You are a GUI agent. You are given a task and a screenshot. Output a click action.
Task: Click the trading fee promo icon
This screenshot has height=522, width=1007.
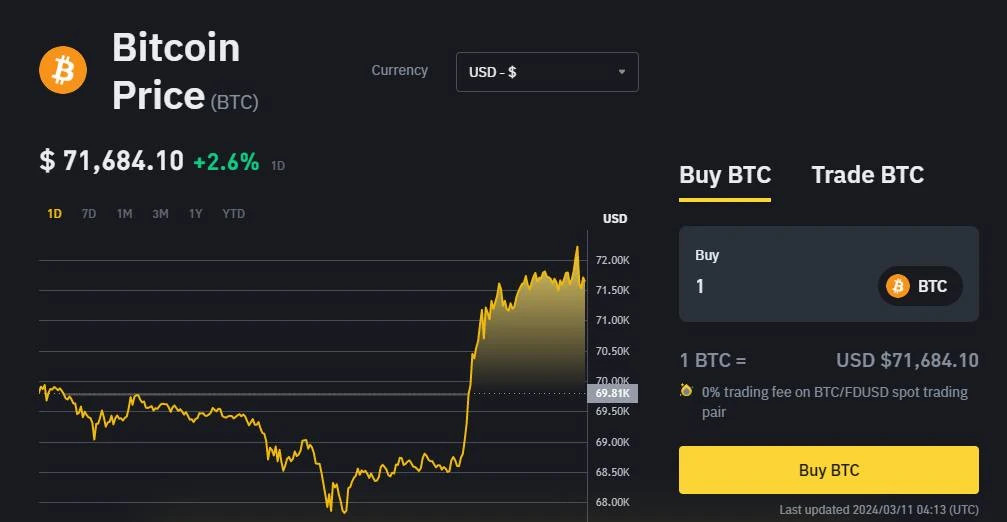coord(686,391)
